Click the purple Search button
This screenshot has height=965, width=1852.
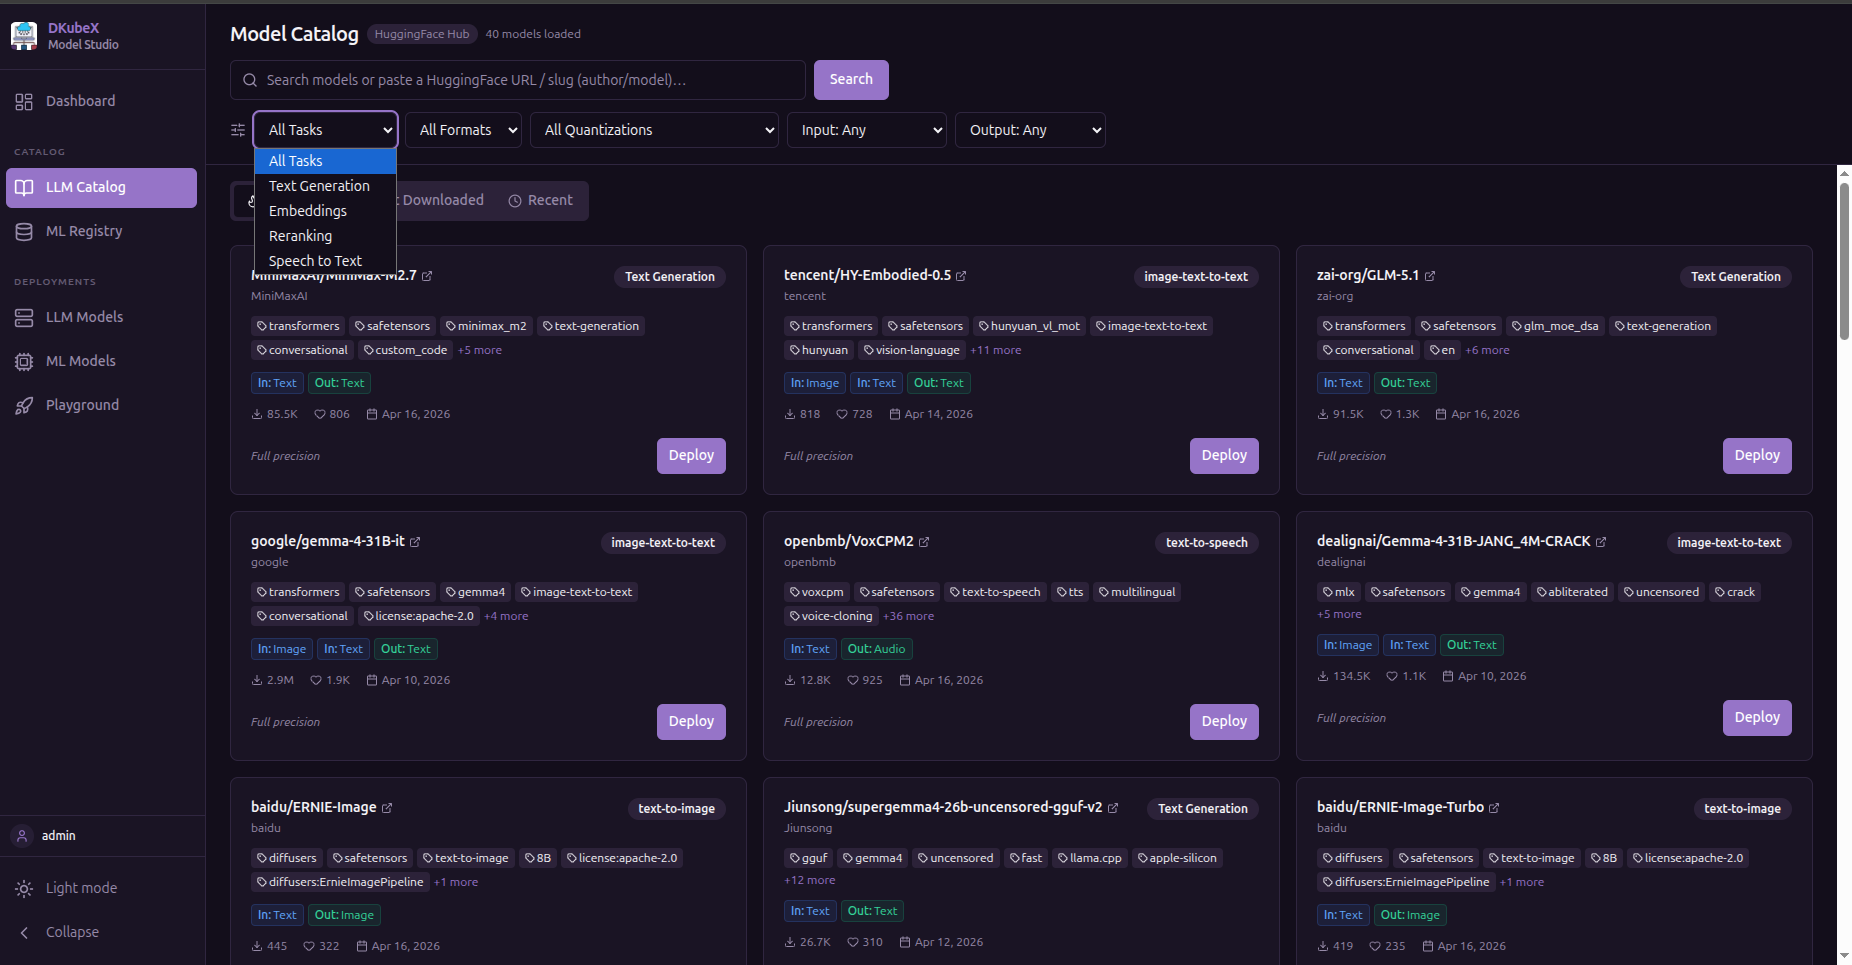(851, 80)
